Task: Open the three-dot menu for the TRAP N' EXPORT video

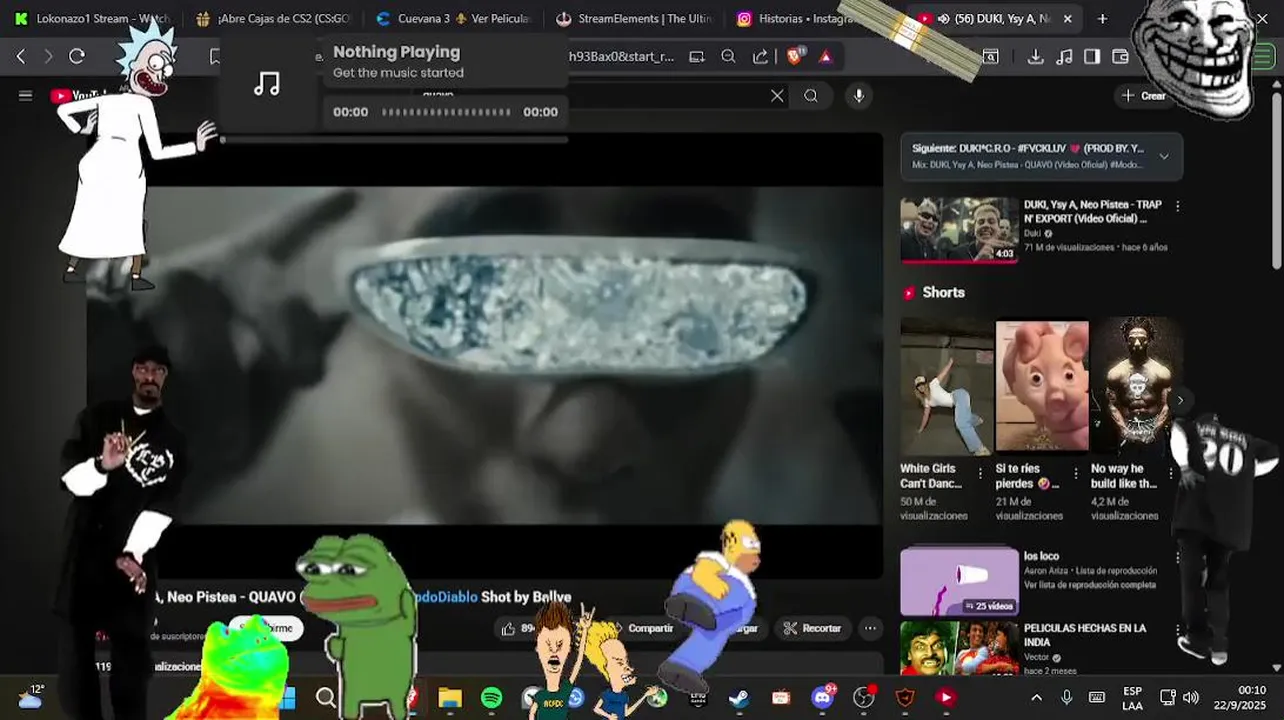Action: (1177, 206)
